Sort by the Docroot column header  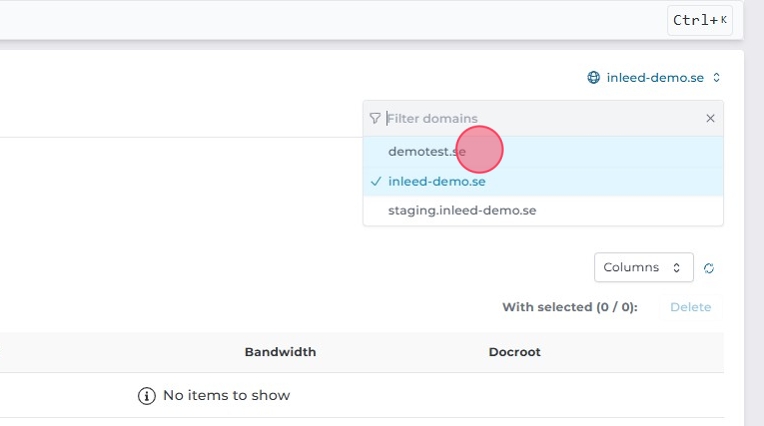(x=514, y=352)
